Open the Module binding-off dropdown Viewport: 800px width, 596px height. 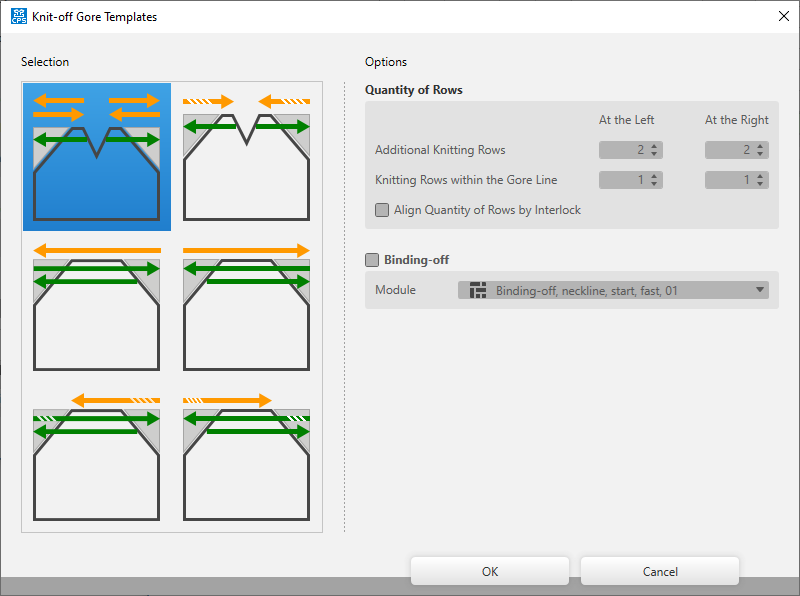pos(612,291)
